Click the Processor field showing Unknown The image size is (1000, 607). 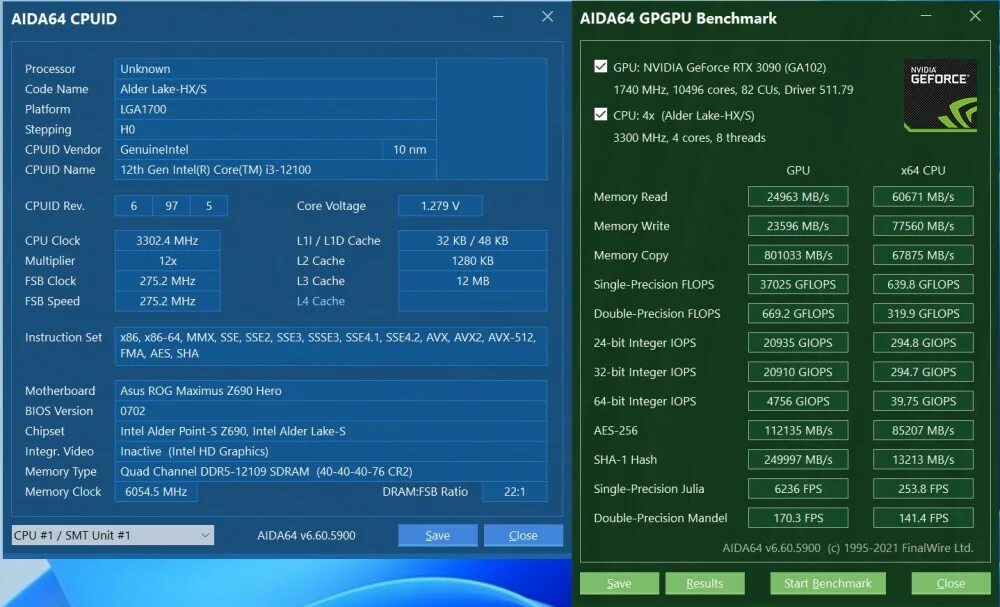(x=276, y=69)
